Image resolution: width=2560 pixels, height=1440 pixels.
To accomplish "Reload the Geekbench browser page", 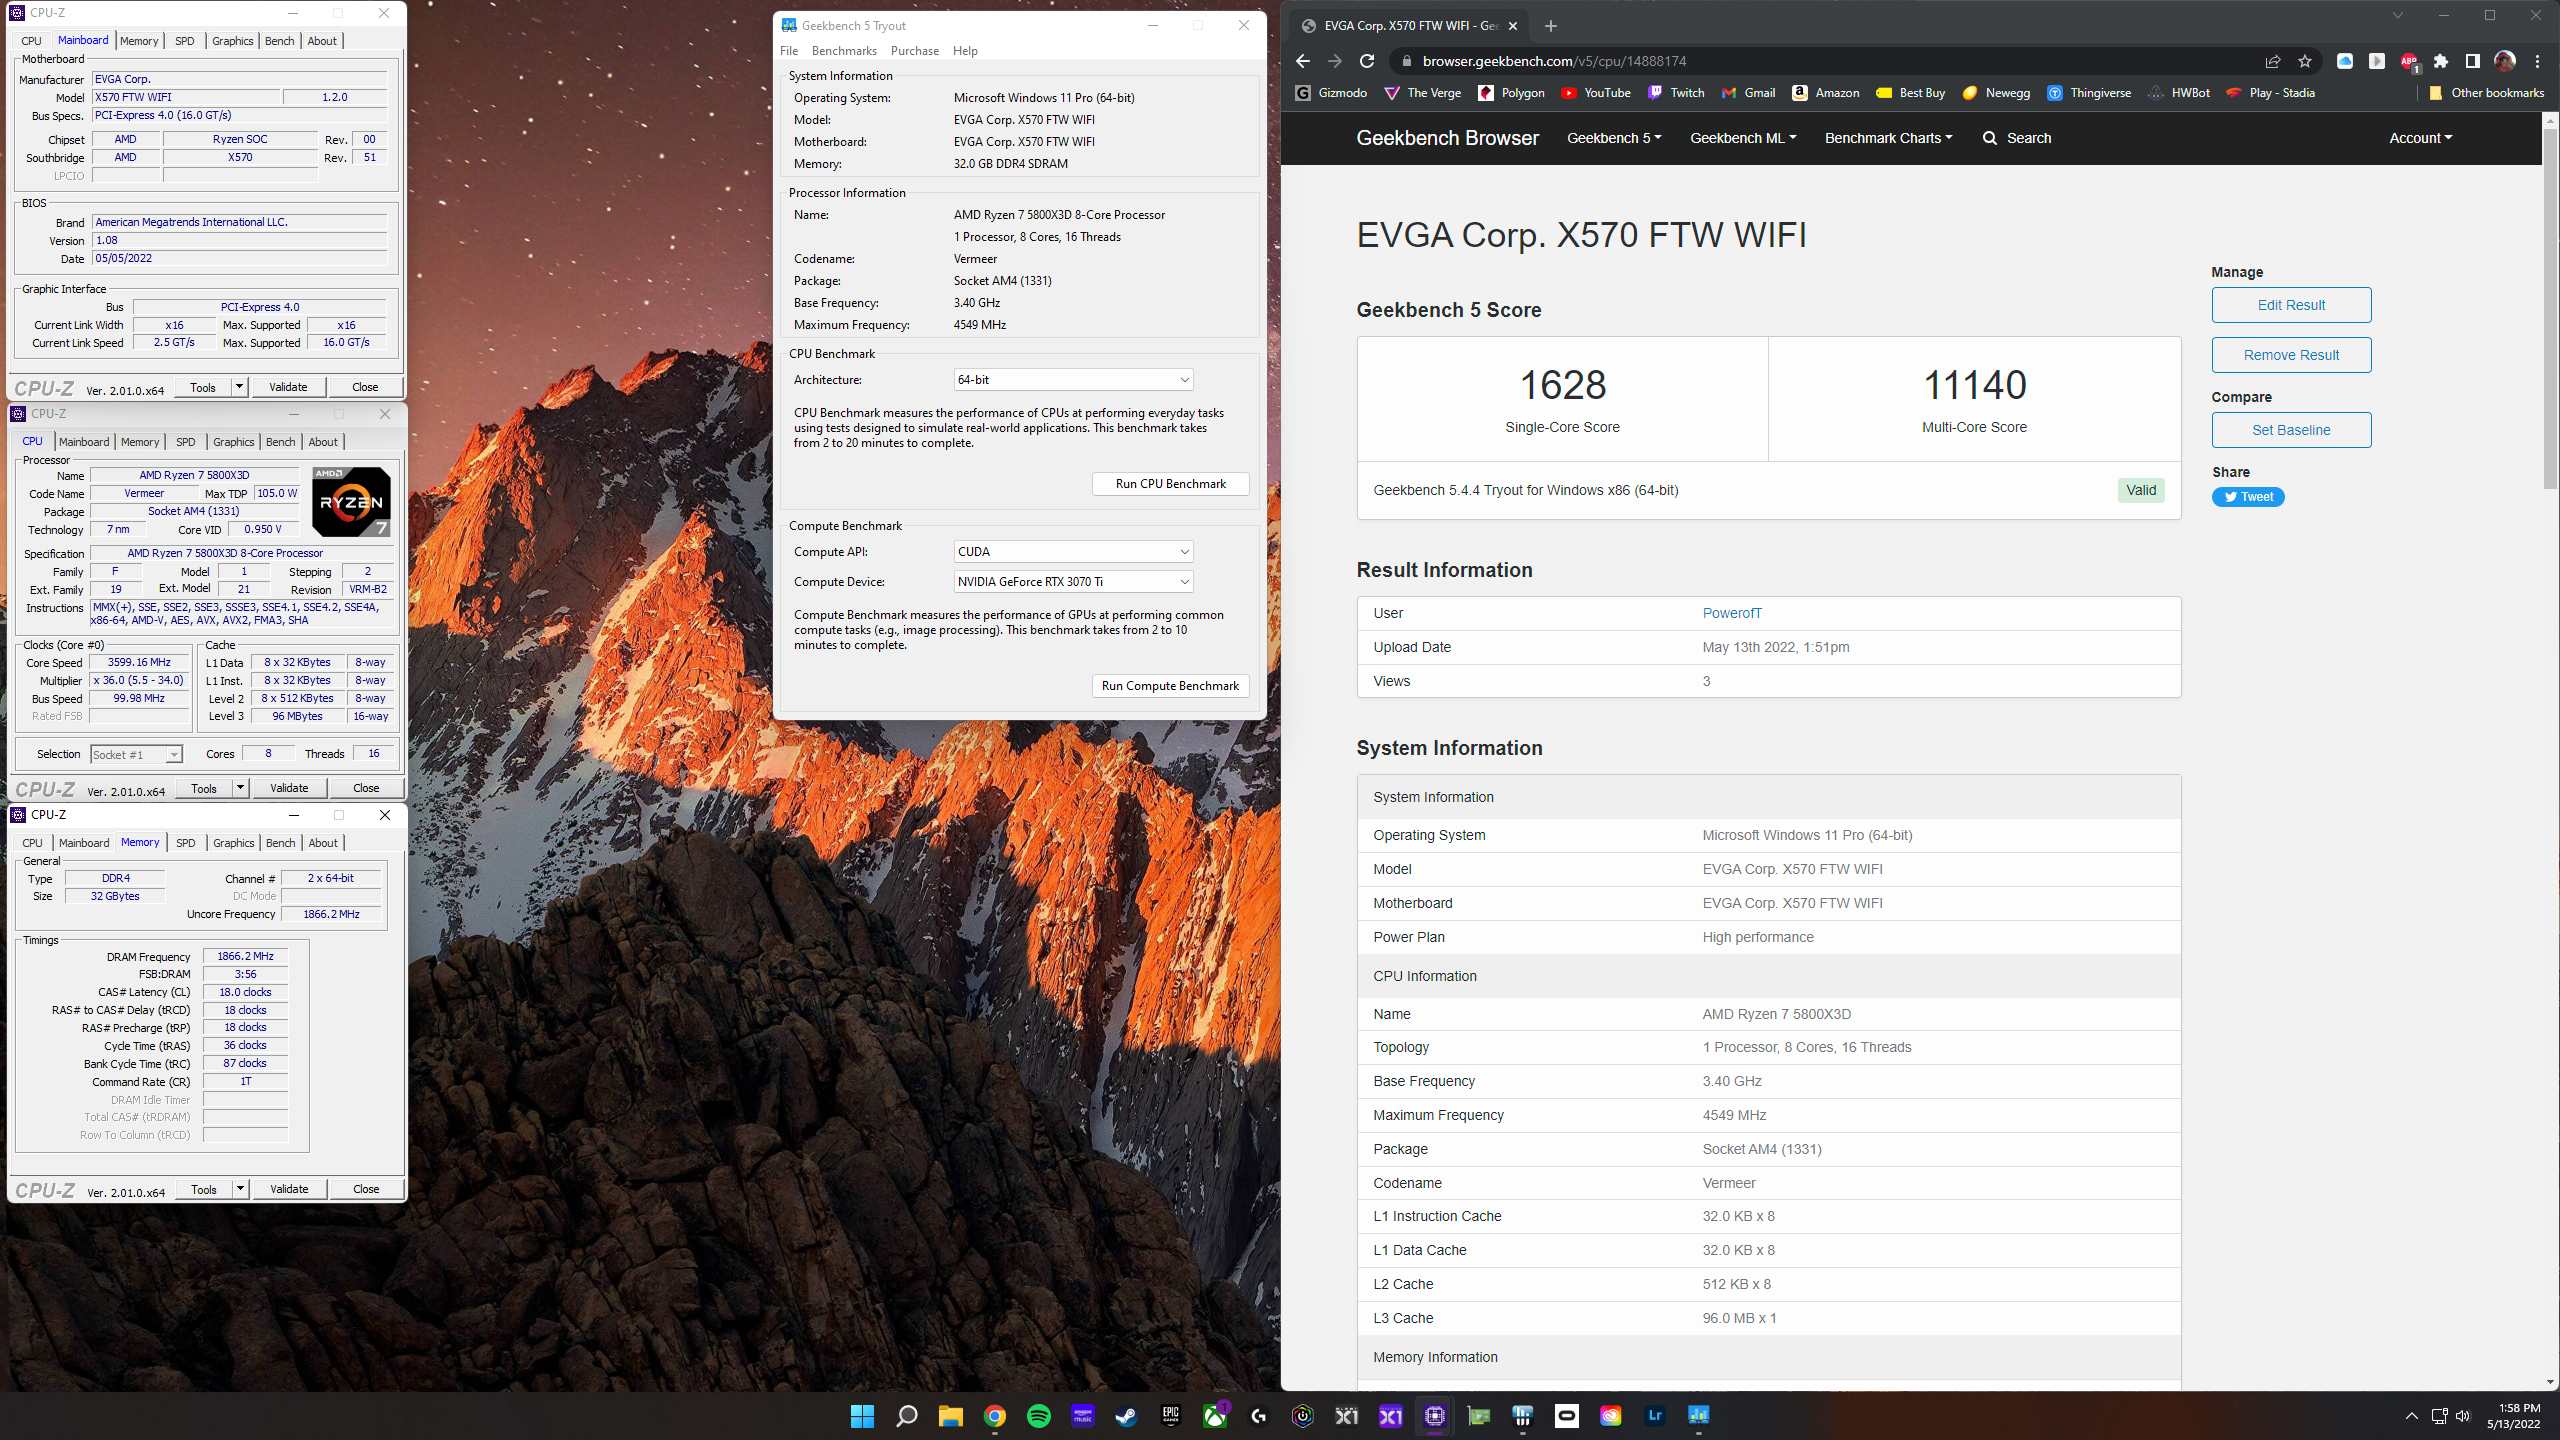I will coord(1367,61).
